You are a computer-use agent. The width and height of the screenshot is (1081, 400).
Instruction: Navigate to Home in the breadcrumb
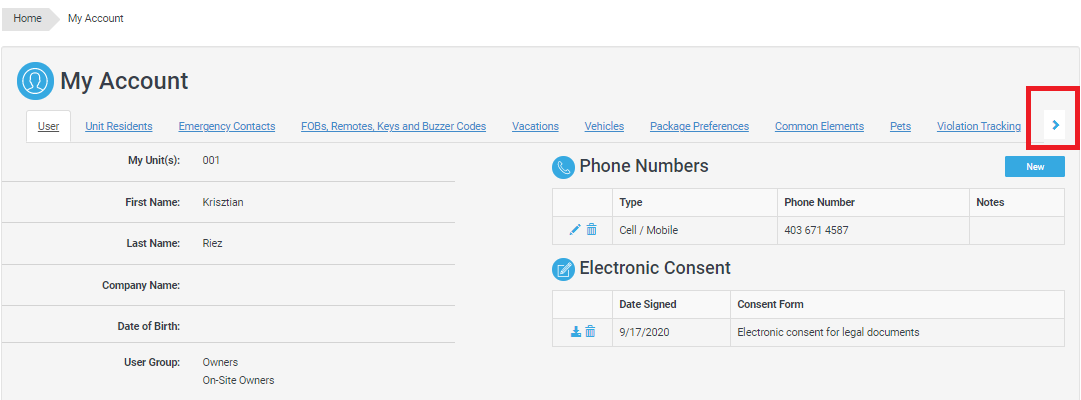(27, 18)
